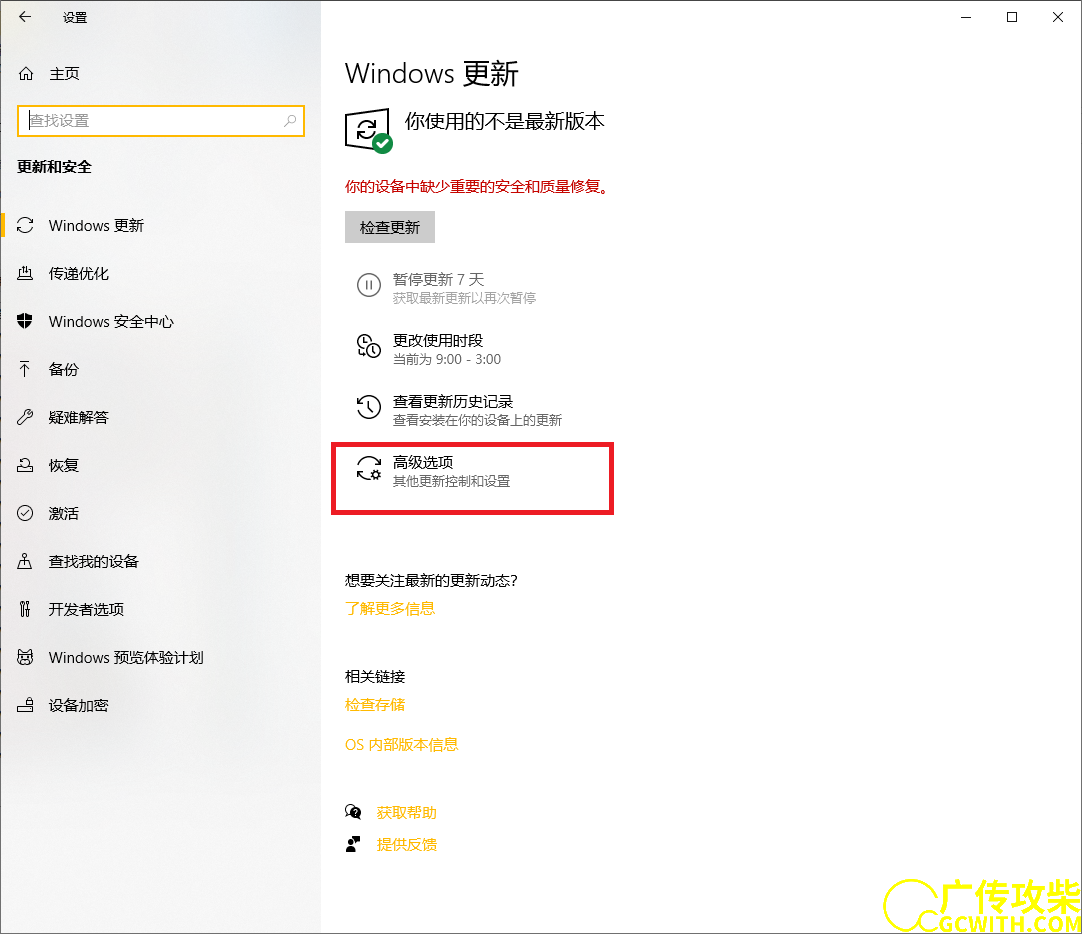1082x934 pixels.
Task: Click the history icon for 查看更新历史记录
Action: (368, 407)
